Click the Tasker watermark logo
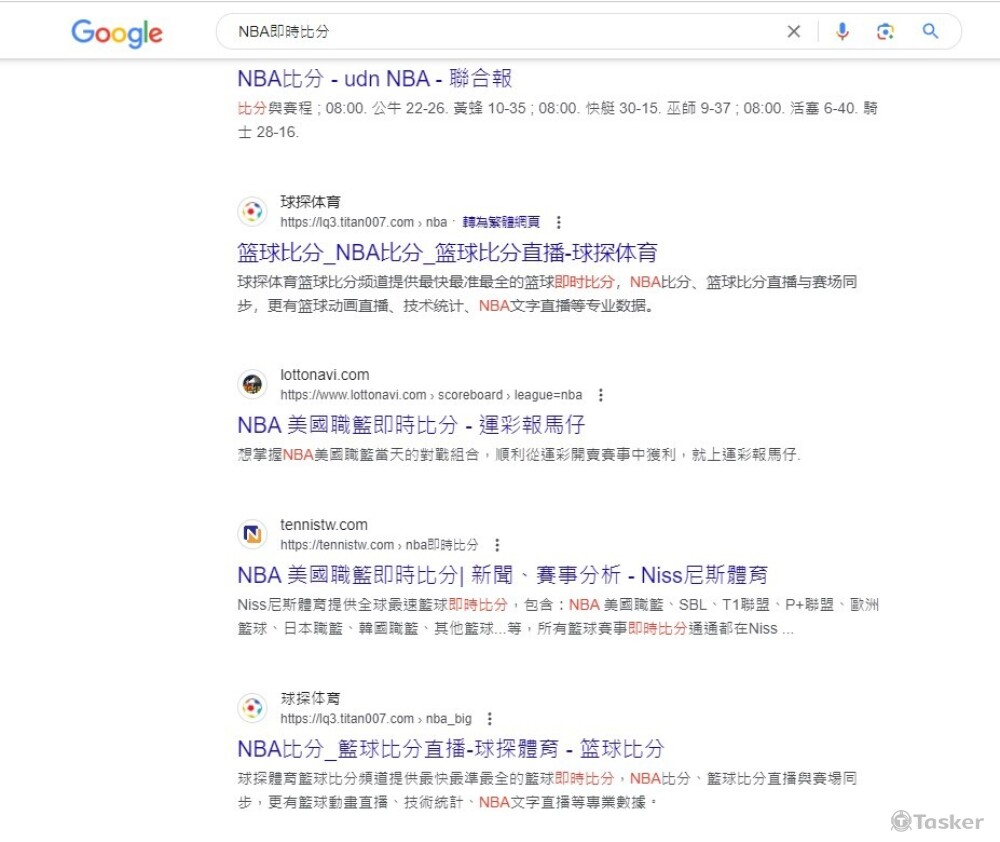This screenshot has height=842, width=1000. point(937,822)
